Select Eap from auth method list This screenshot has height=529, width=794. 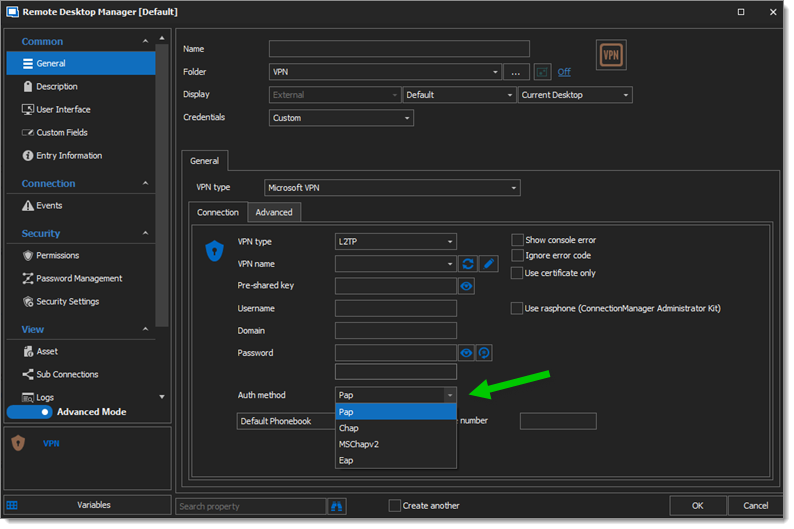(396, 461)
